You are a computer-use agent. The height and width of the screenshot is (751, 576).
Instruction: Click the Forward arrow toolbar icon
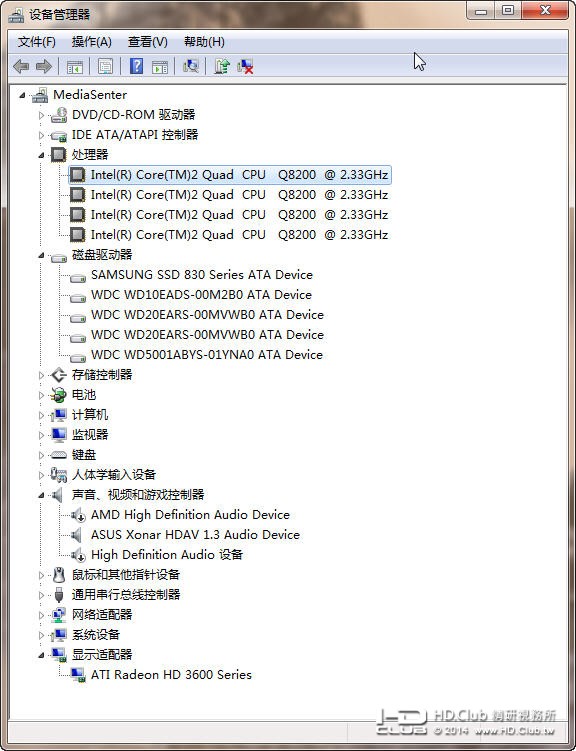pyautogui.click(x=44, y=66)
